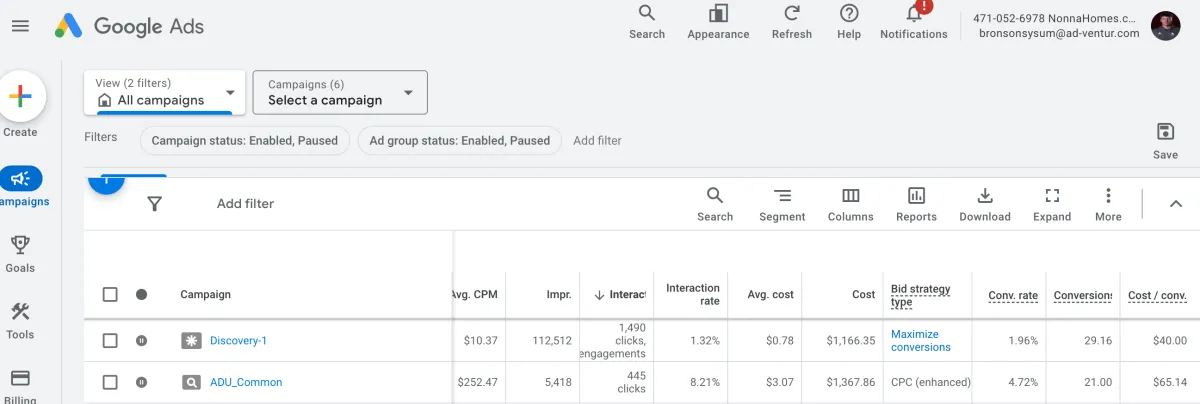This screenshot has height=404, width=1200.
Task: Sort by the Conversions column header
Action: (x=1083, y=295)
